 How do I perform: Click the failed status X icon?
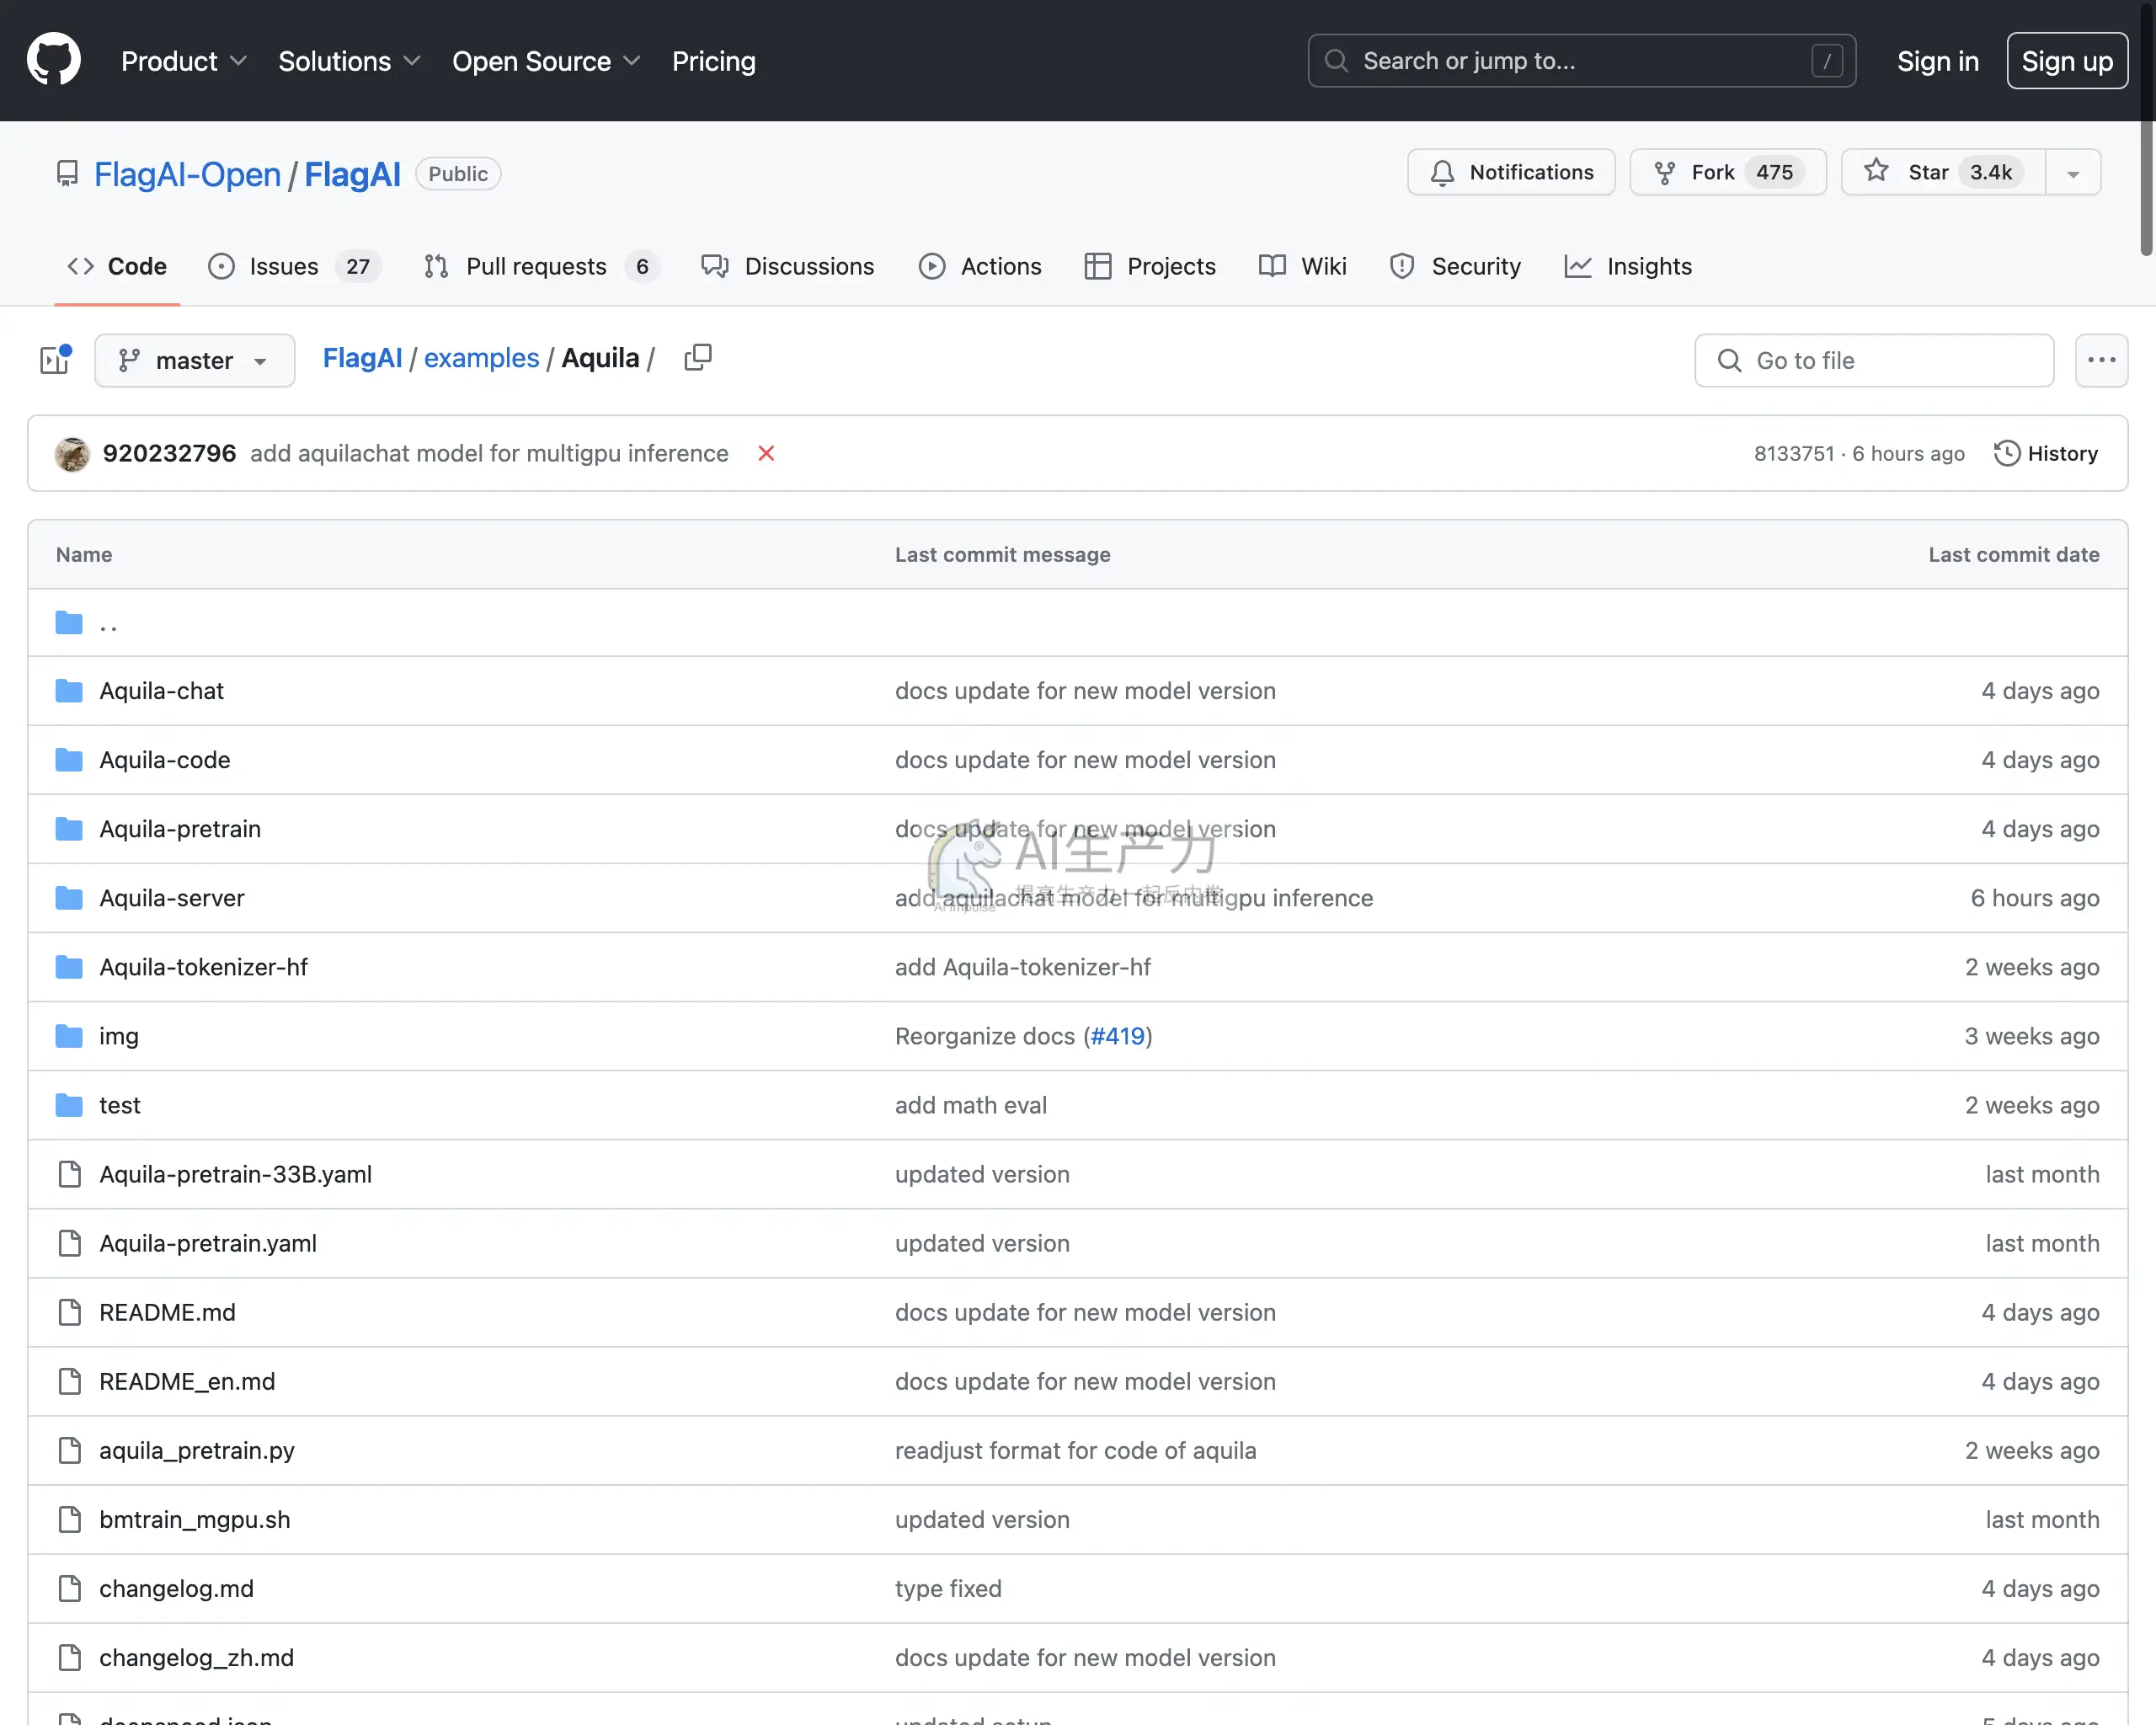(766, 453)
